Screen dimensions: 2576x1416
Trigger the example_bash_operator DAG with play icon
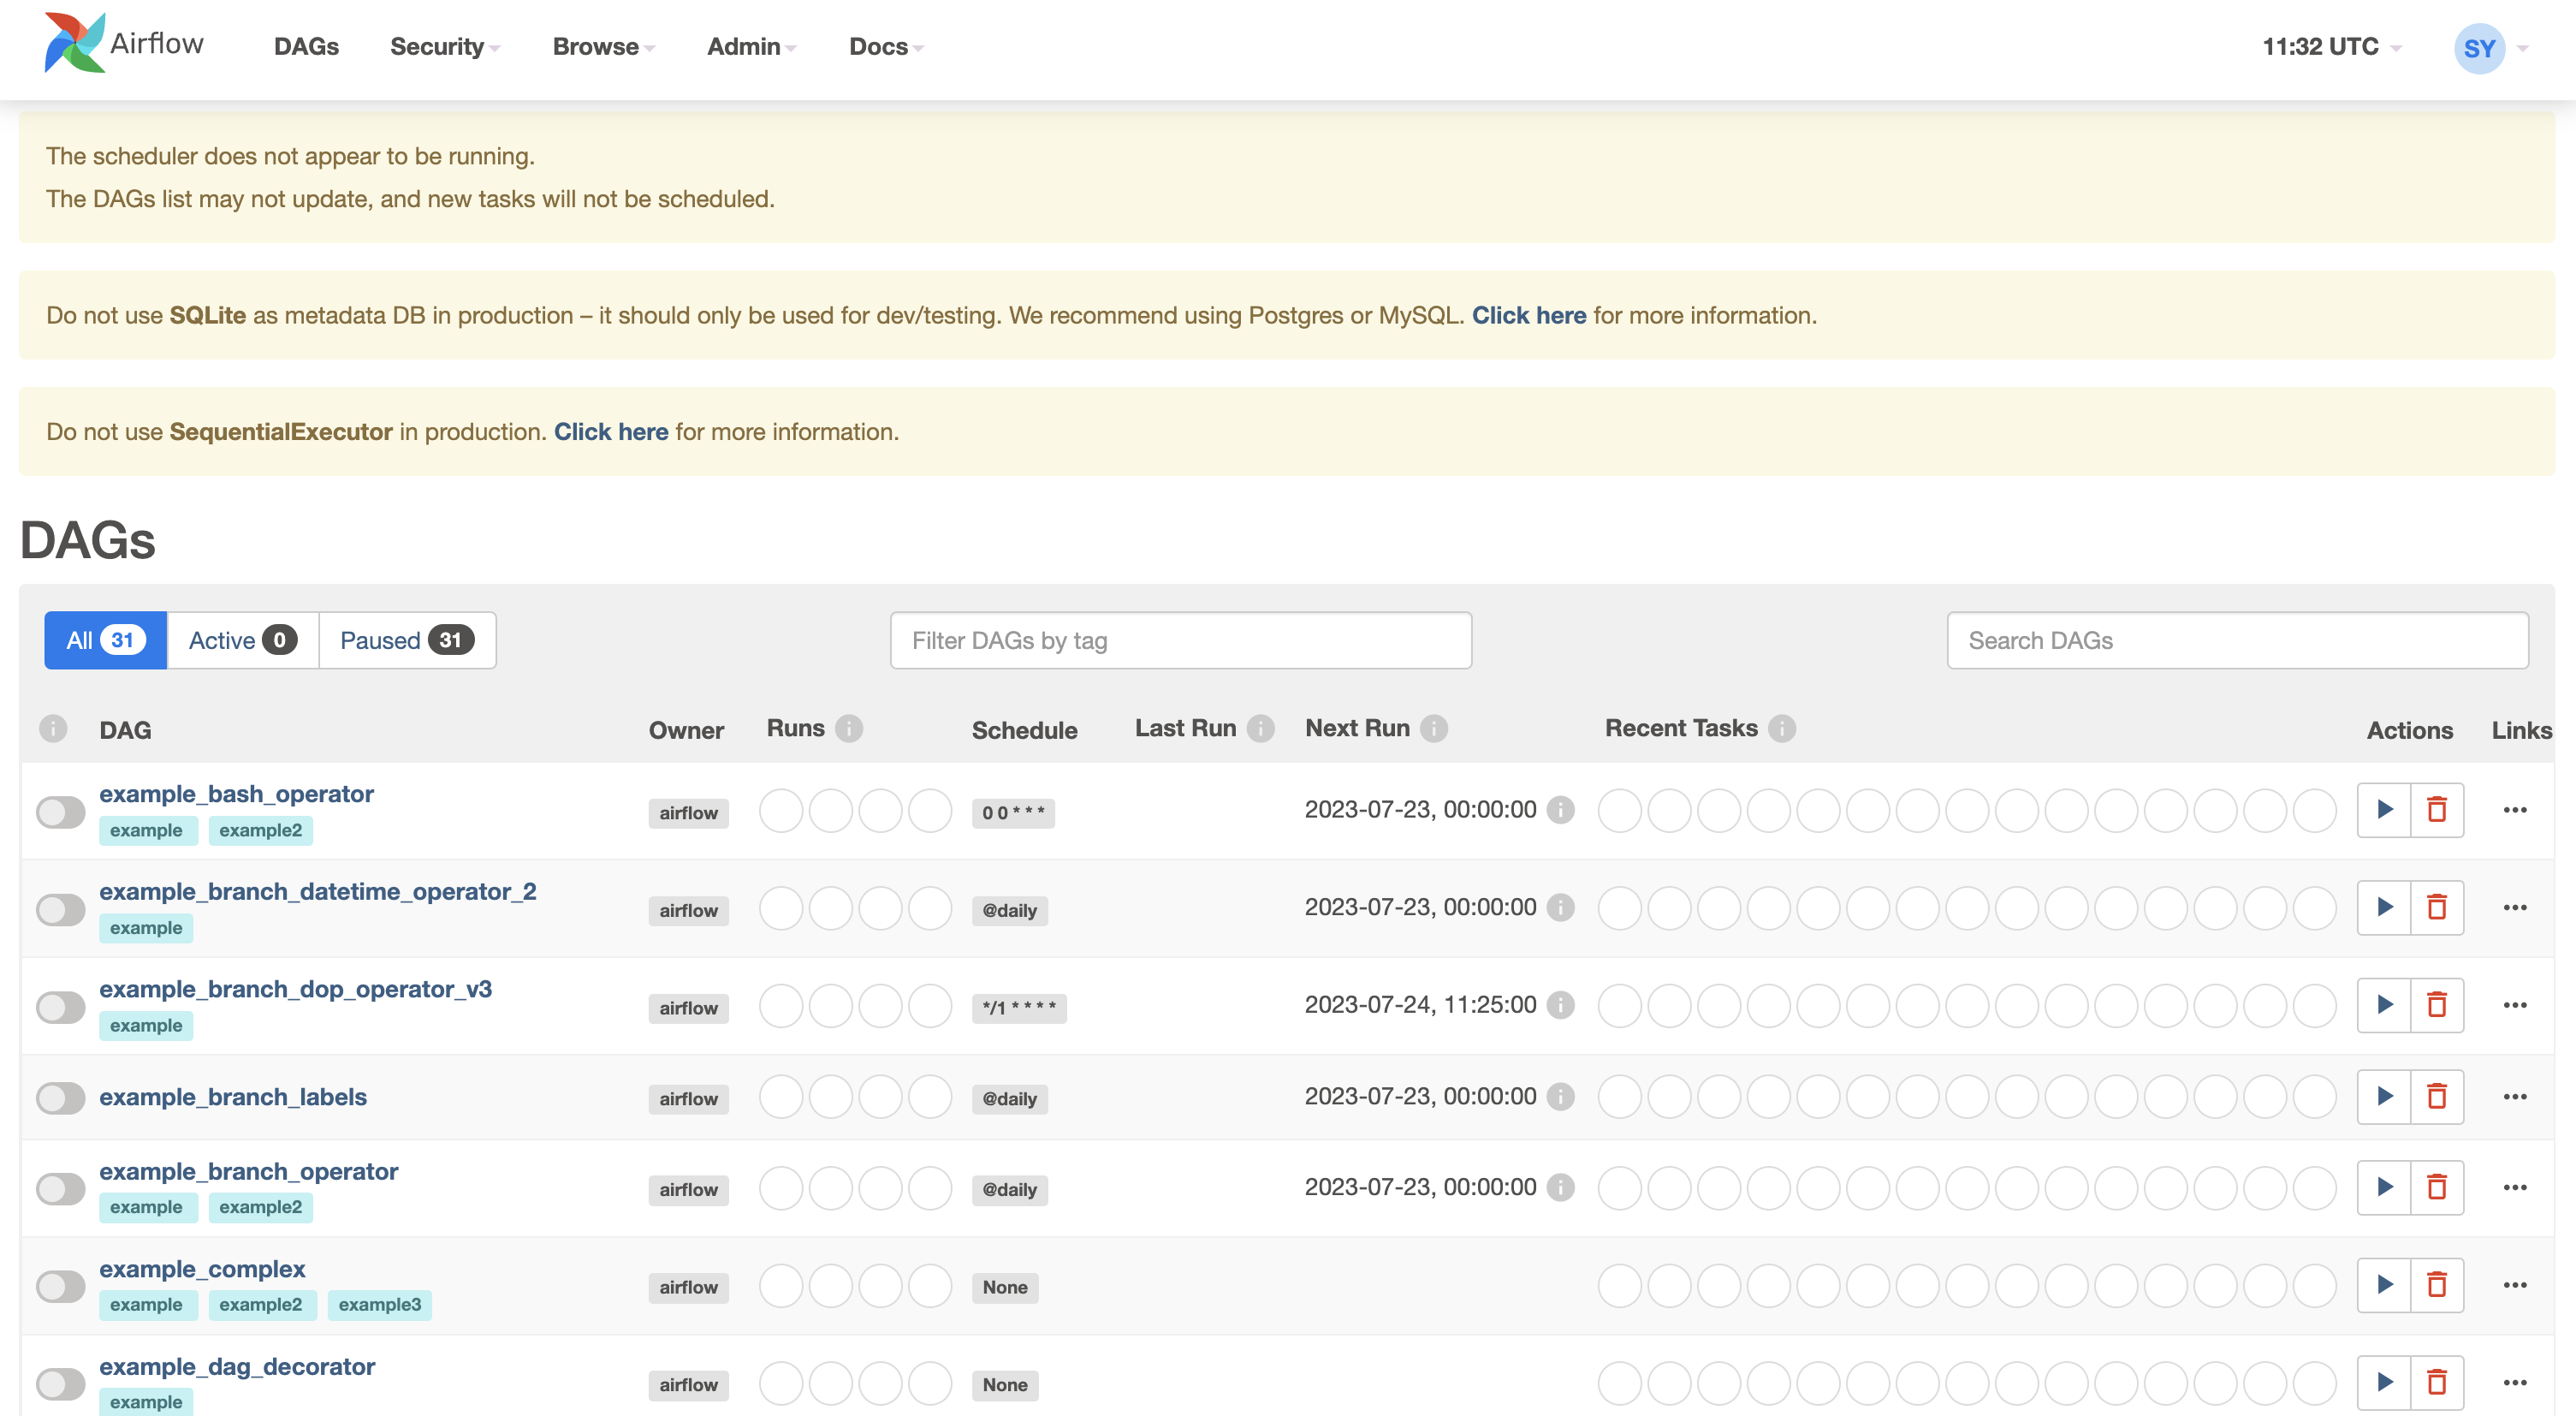click(2384, 809)
